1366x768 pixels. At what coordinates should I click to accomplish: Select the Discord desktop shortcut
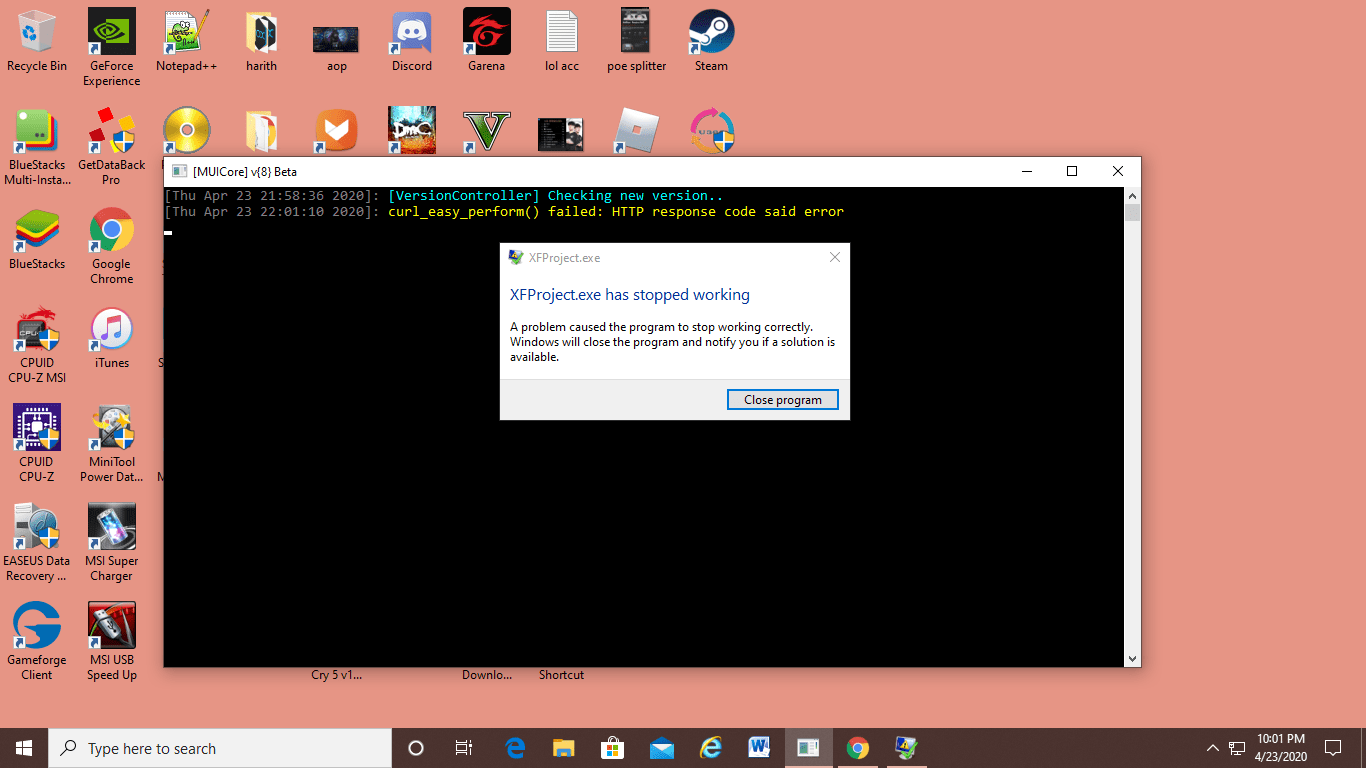click(x=412, y=41)
